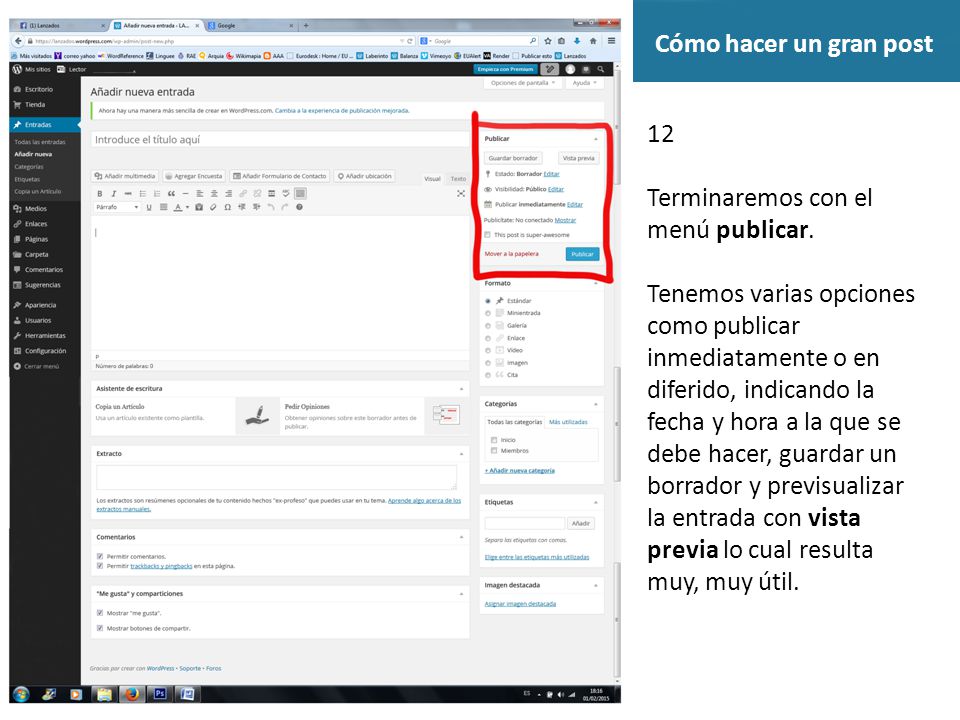Undo last edit in editor
Image resolution: width=960 pixels, height=720 pixels.
(271, 208)
